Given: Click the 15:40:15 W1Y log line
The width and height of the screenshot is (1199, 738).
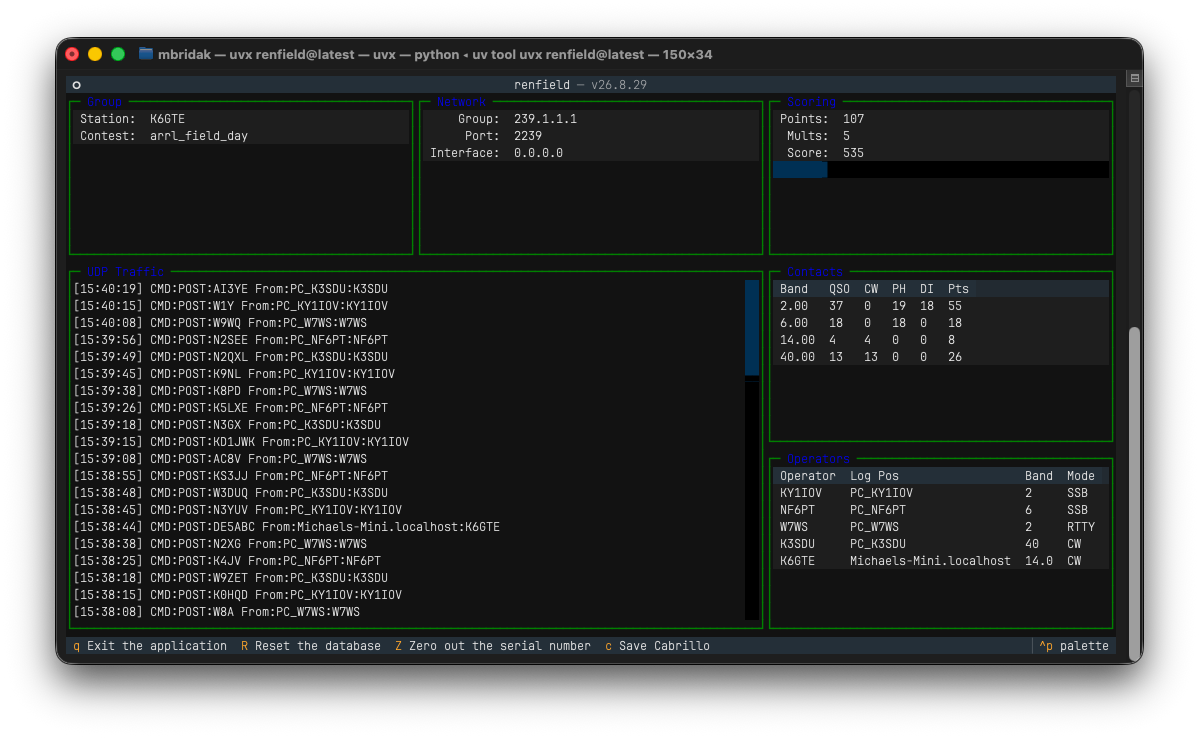Looking at the screenshot, I should 231,306.
